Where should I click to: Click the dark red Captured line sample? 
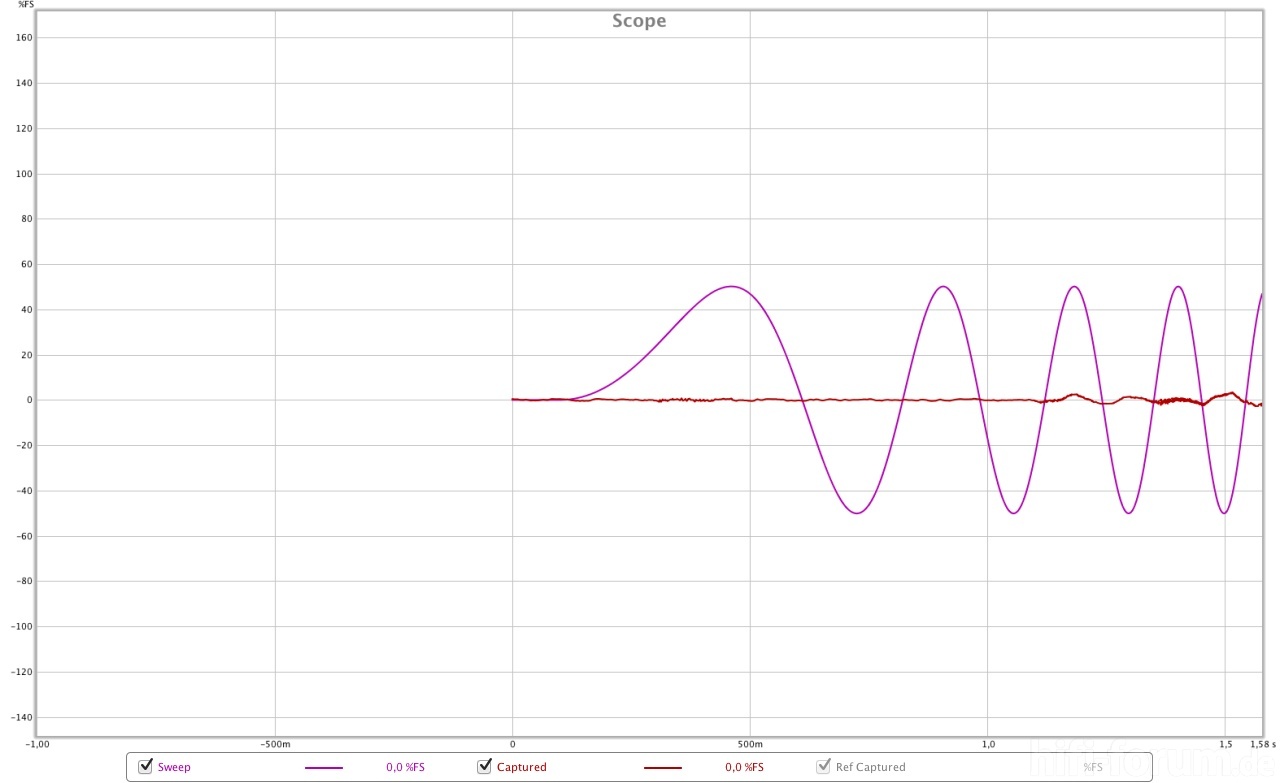[662, 768]
